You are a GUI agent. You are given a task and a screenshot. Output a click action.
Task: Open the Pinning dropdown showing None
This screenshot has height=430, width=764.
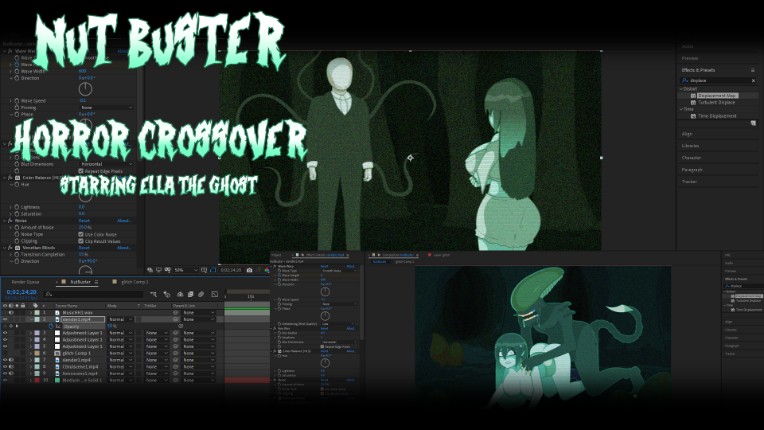(106, 108)
